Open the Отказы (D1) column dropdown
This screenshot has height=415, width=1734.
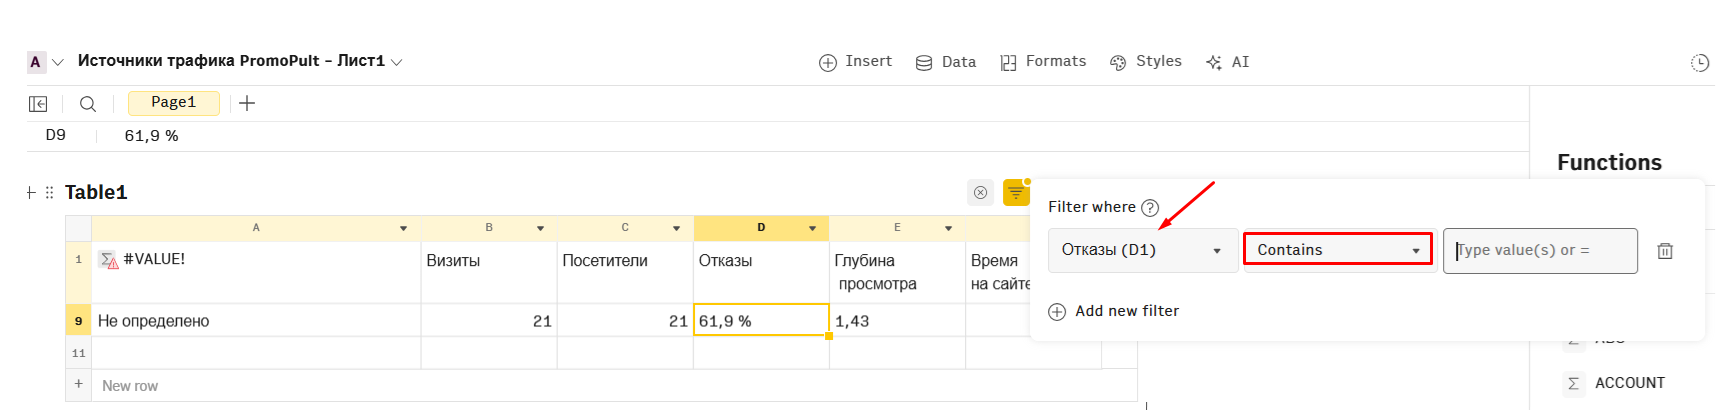pos(1143,251)
